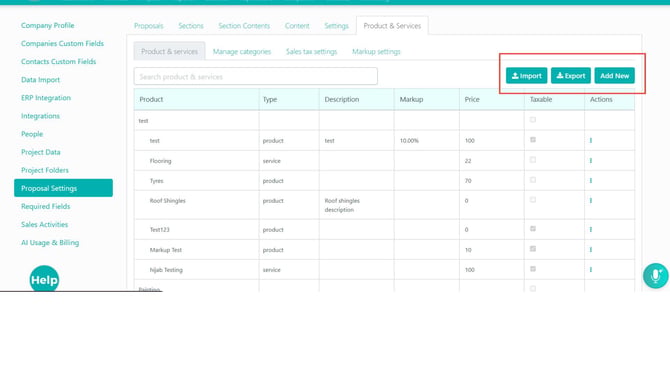This screenshot has height=376, width=670.
Task: Open actions menu for hijab Testing row
Action: point(591,270)
